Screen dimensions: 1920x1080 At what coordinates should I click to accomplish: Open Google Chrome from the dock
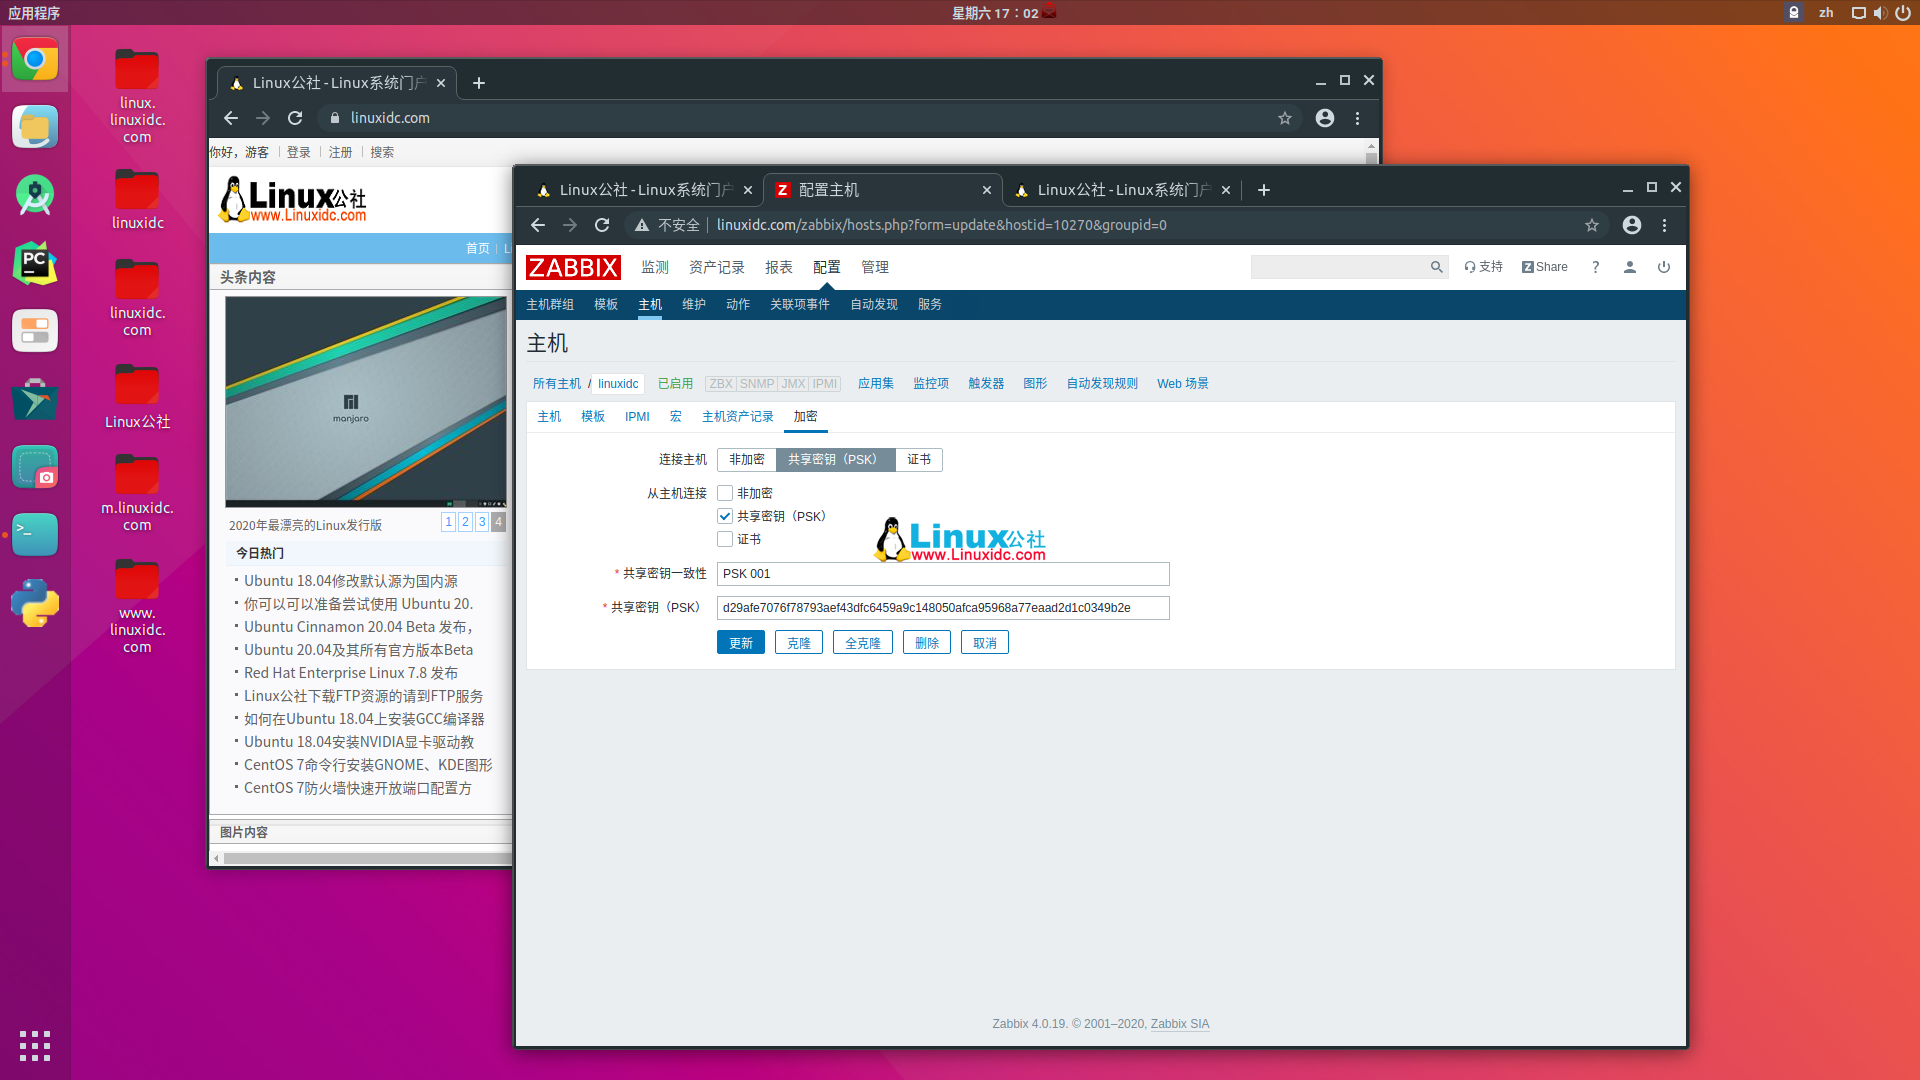click(35, 60)
